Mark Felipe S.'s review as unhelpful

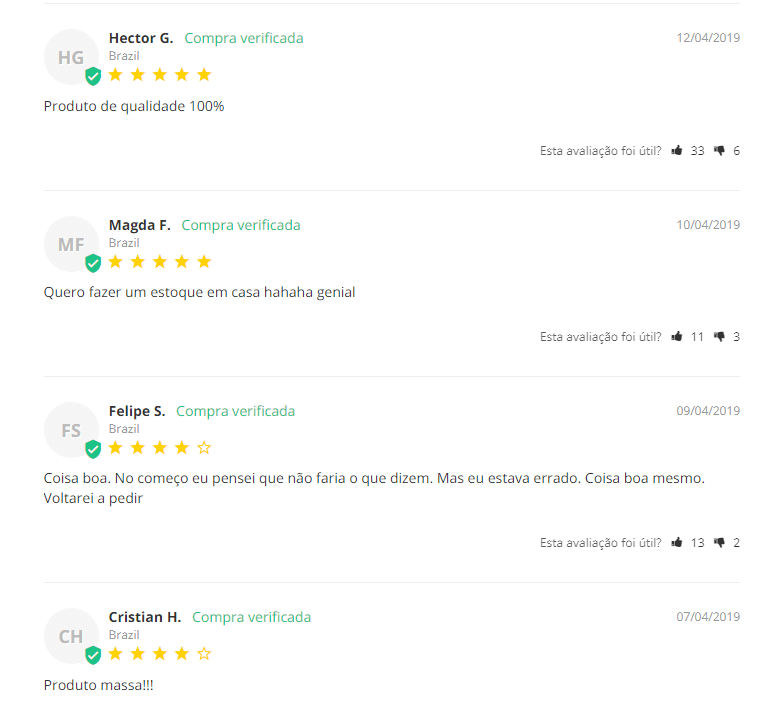(719, 543)
